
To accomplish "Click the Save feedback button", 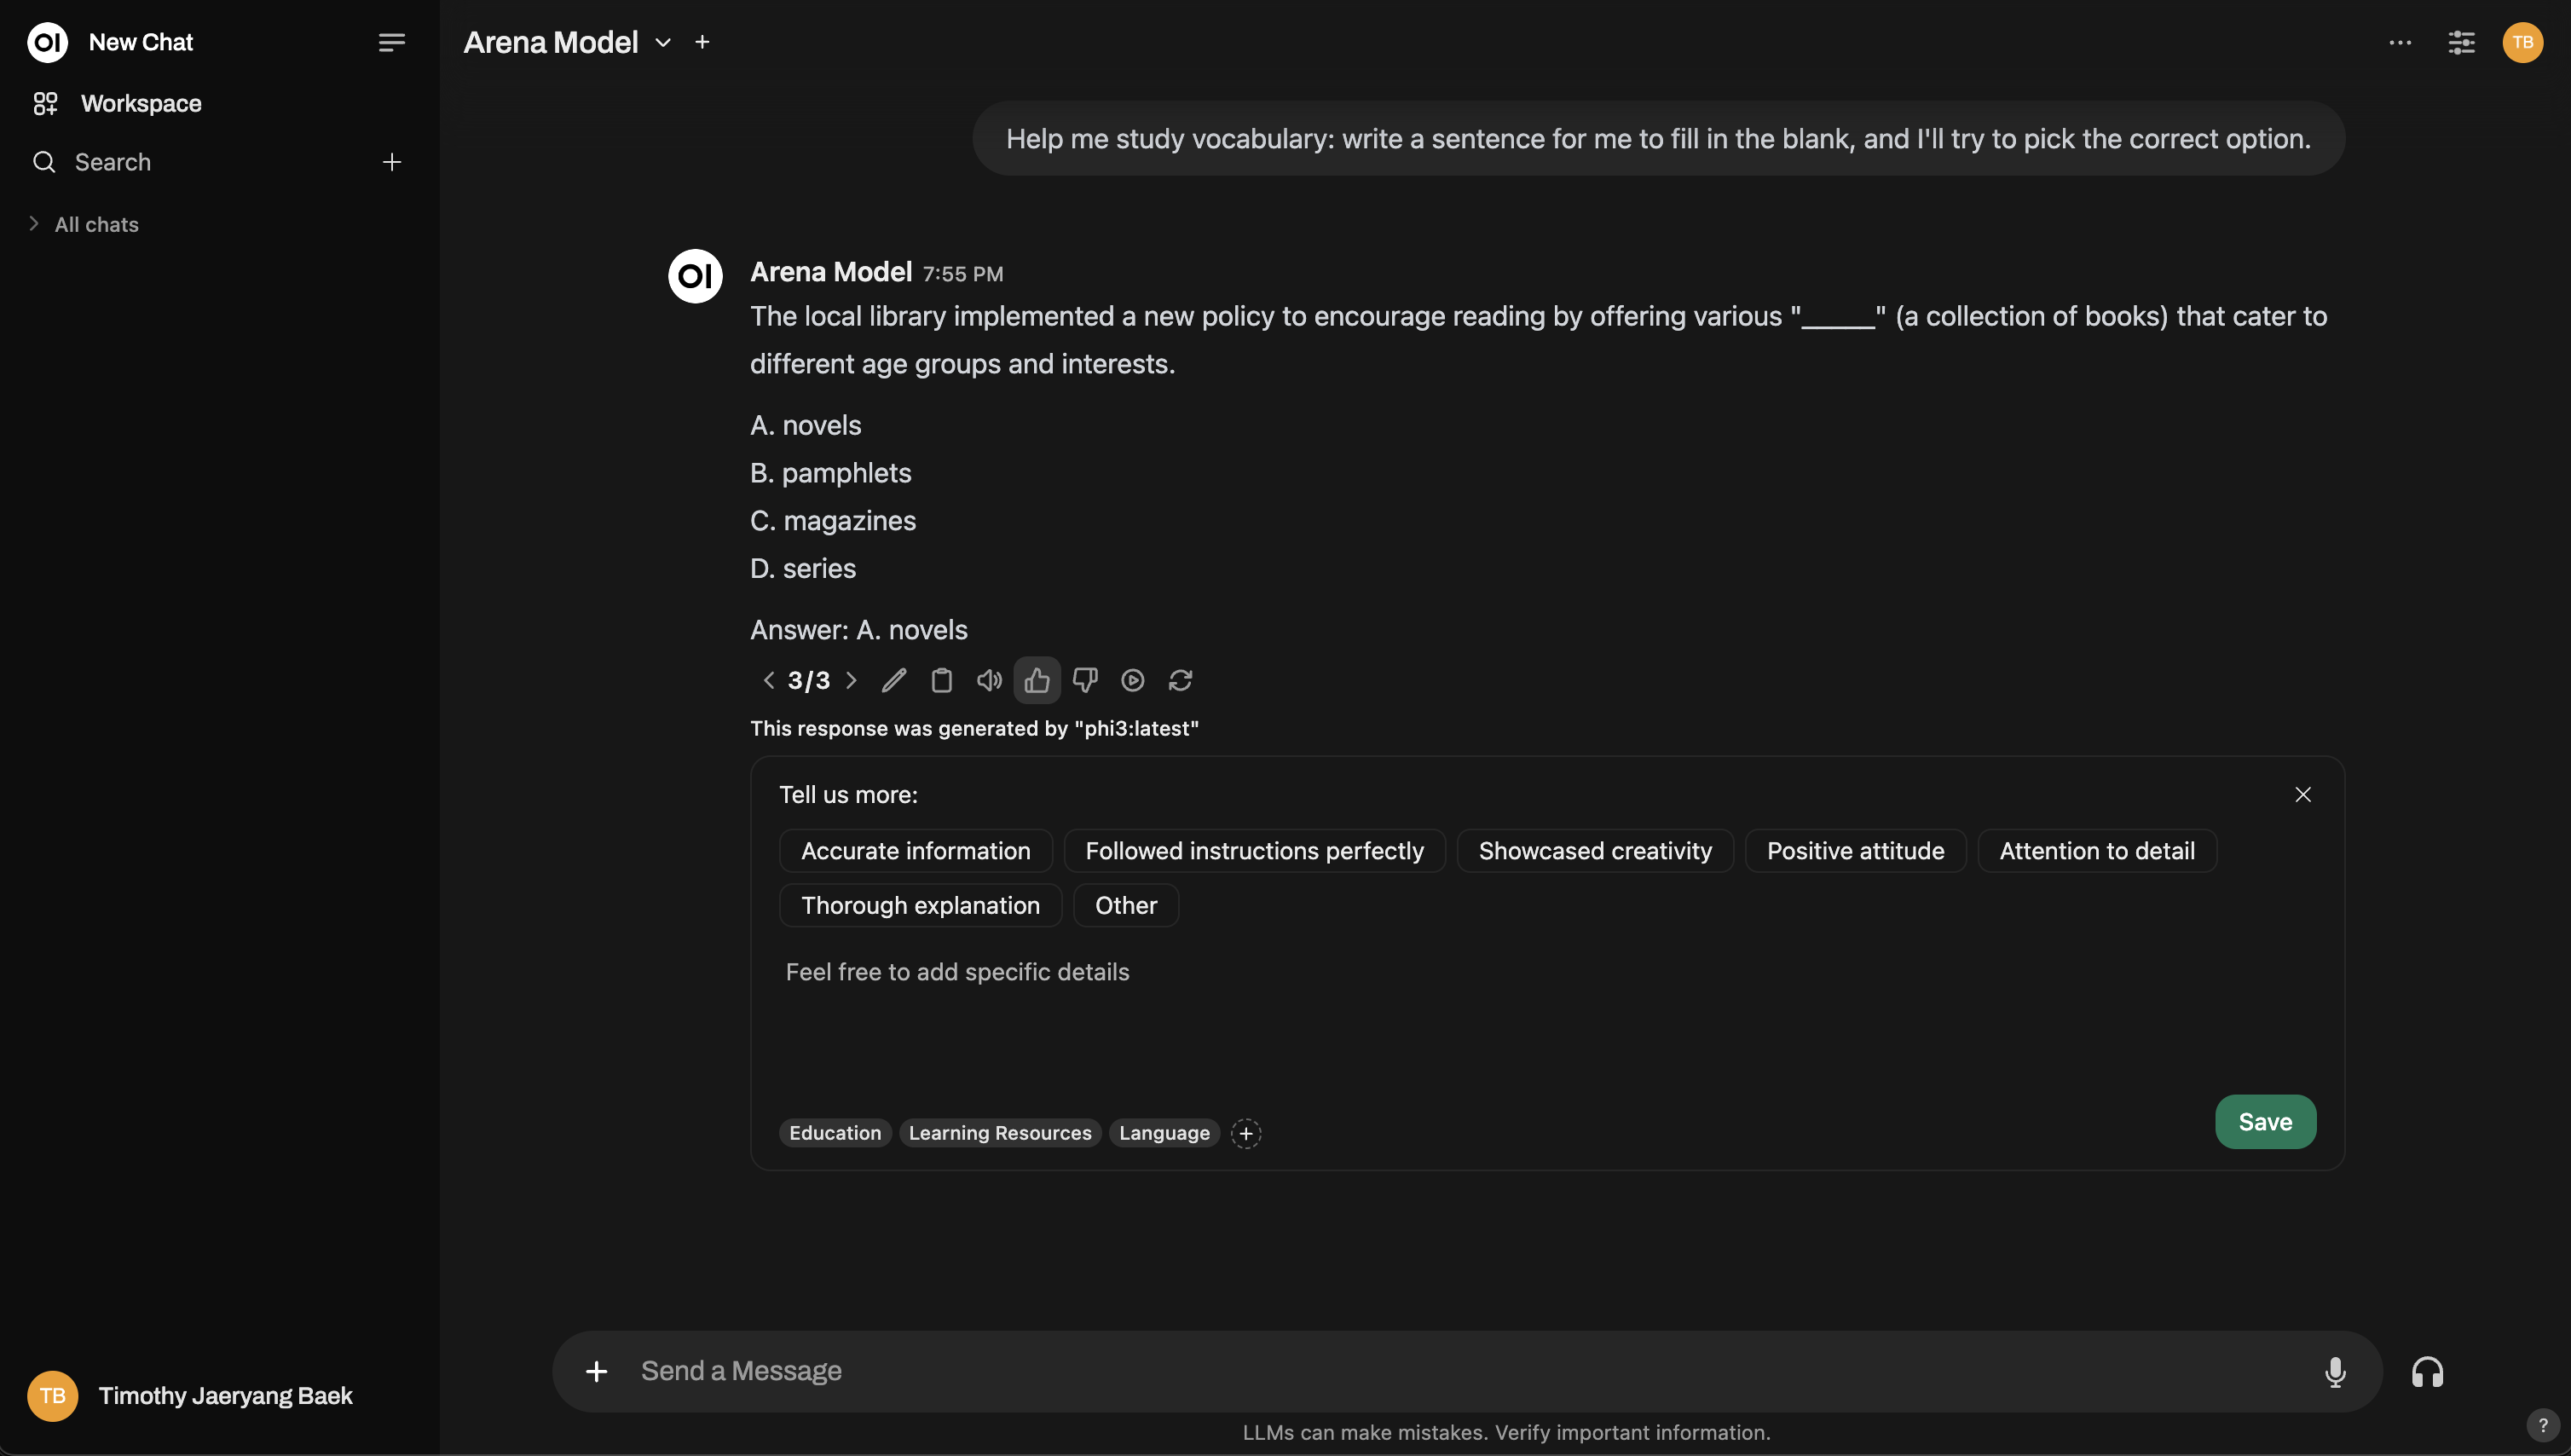I will tap(2264, 1122).
